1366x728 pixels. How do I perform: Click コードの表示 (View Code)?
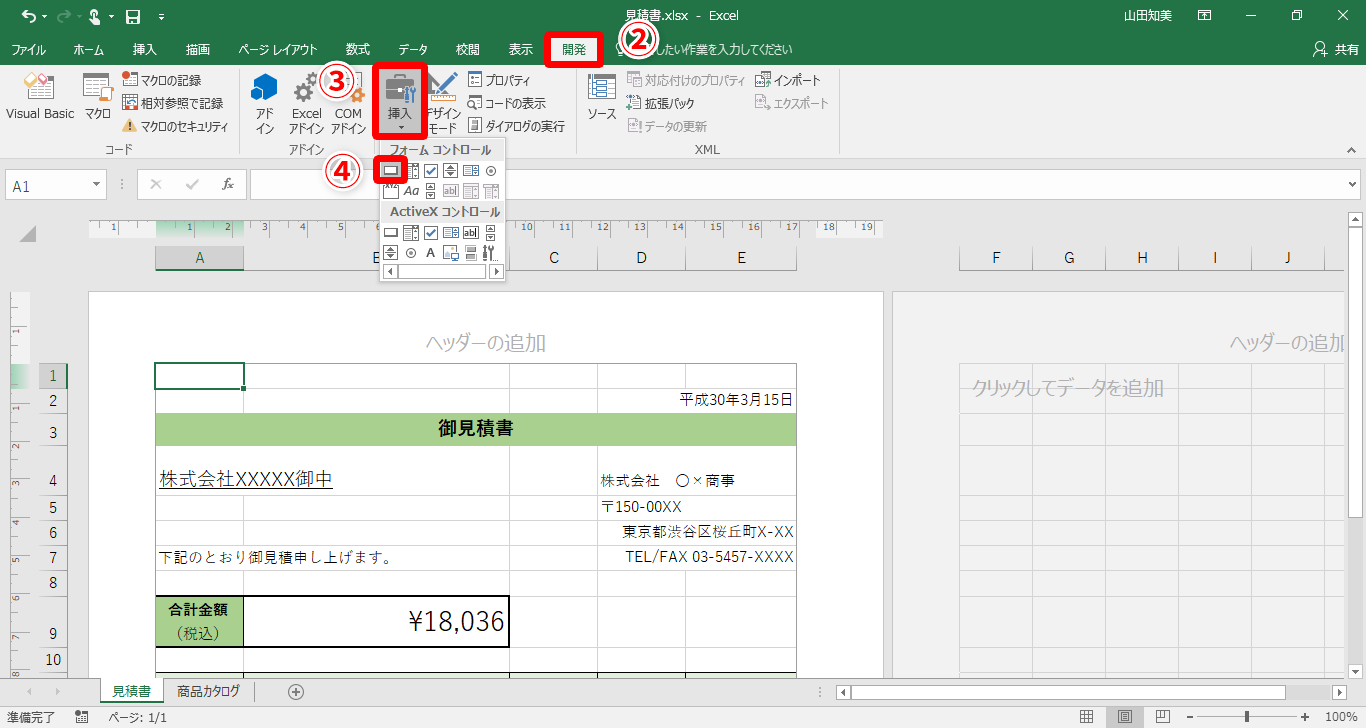507,103
